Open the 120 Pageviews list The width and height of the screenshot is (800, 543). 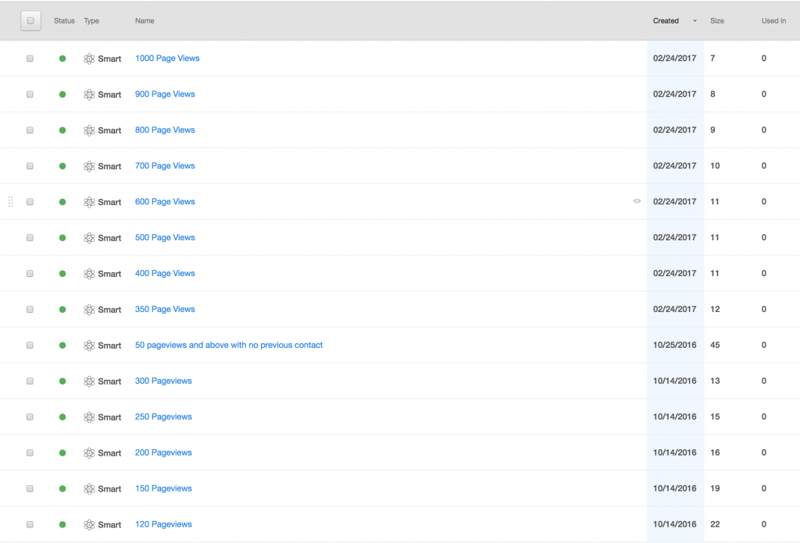pyautogui.click(x=163, y=524)
